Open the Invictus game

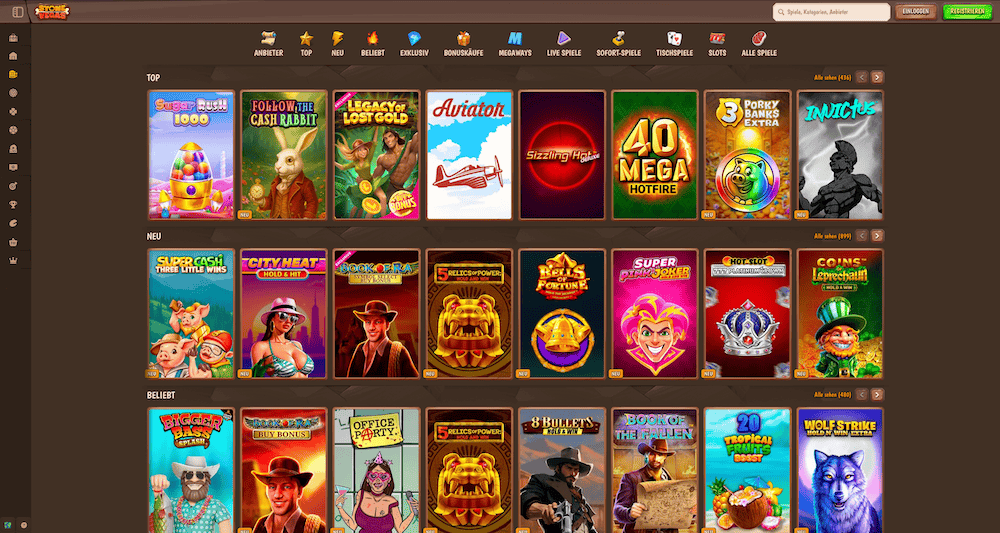840,155
